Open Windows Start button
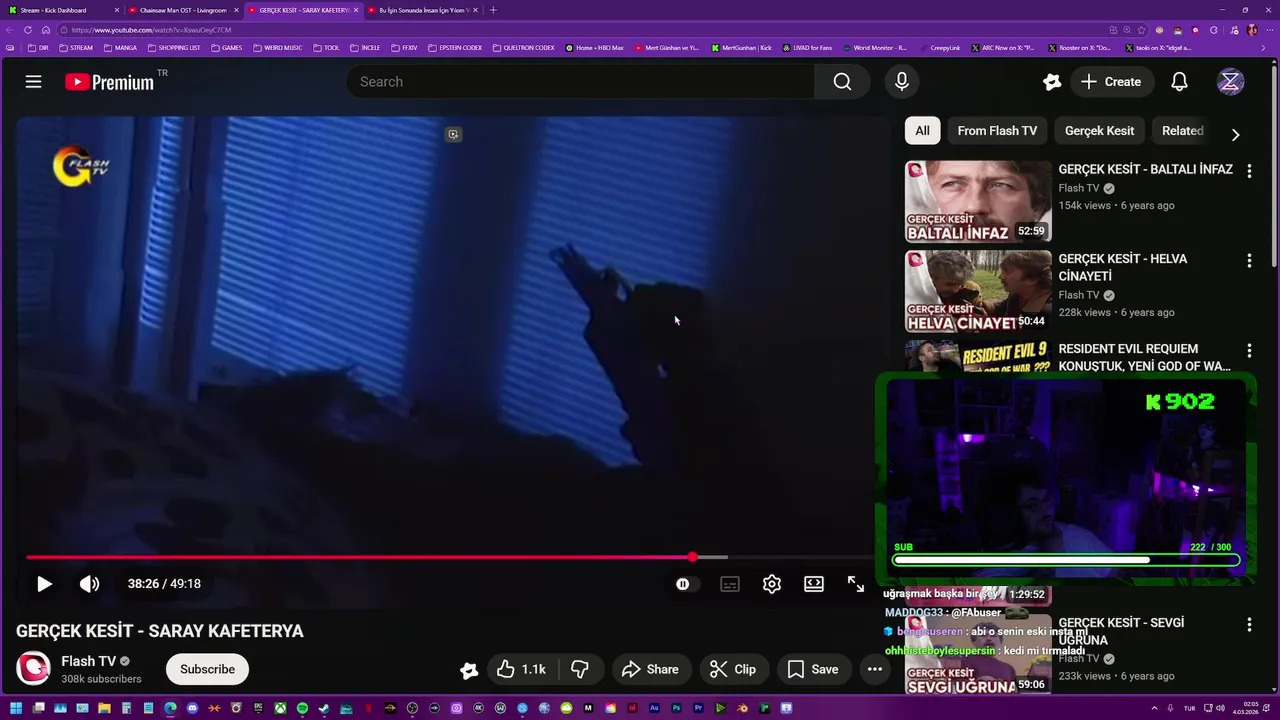 point(15,708)
